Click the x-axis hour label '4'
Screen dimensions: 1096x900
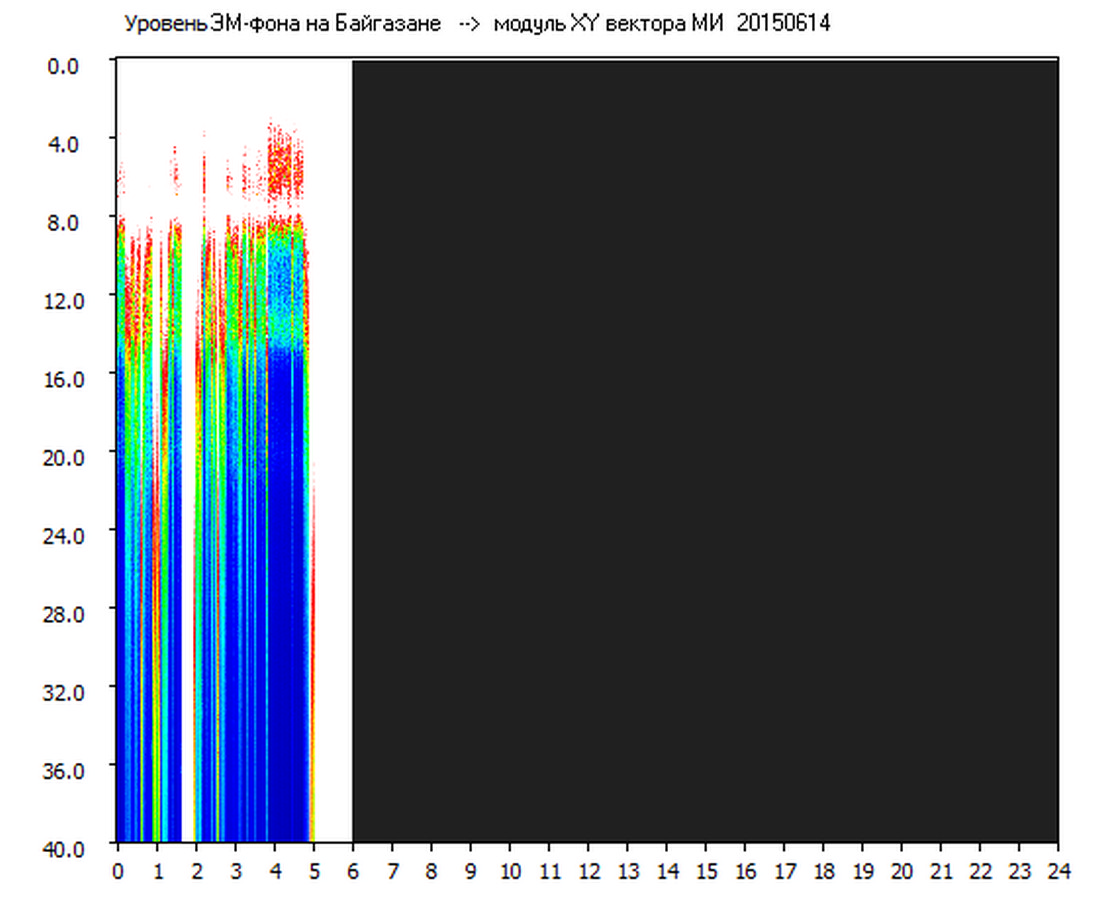pos(275,871)
